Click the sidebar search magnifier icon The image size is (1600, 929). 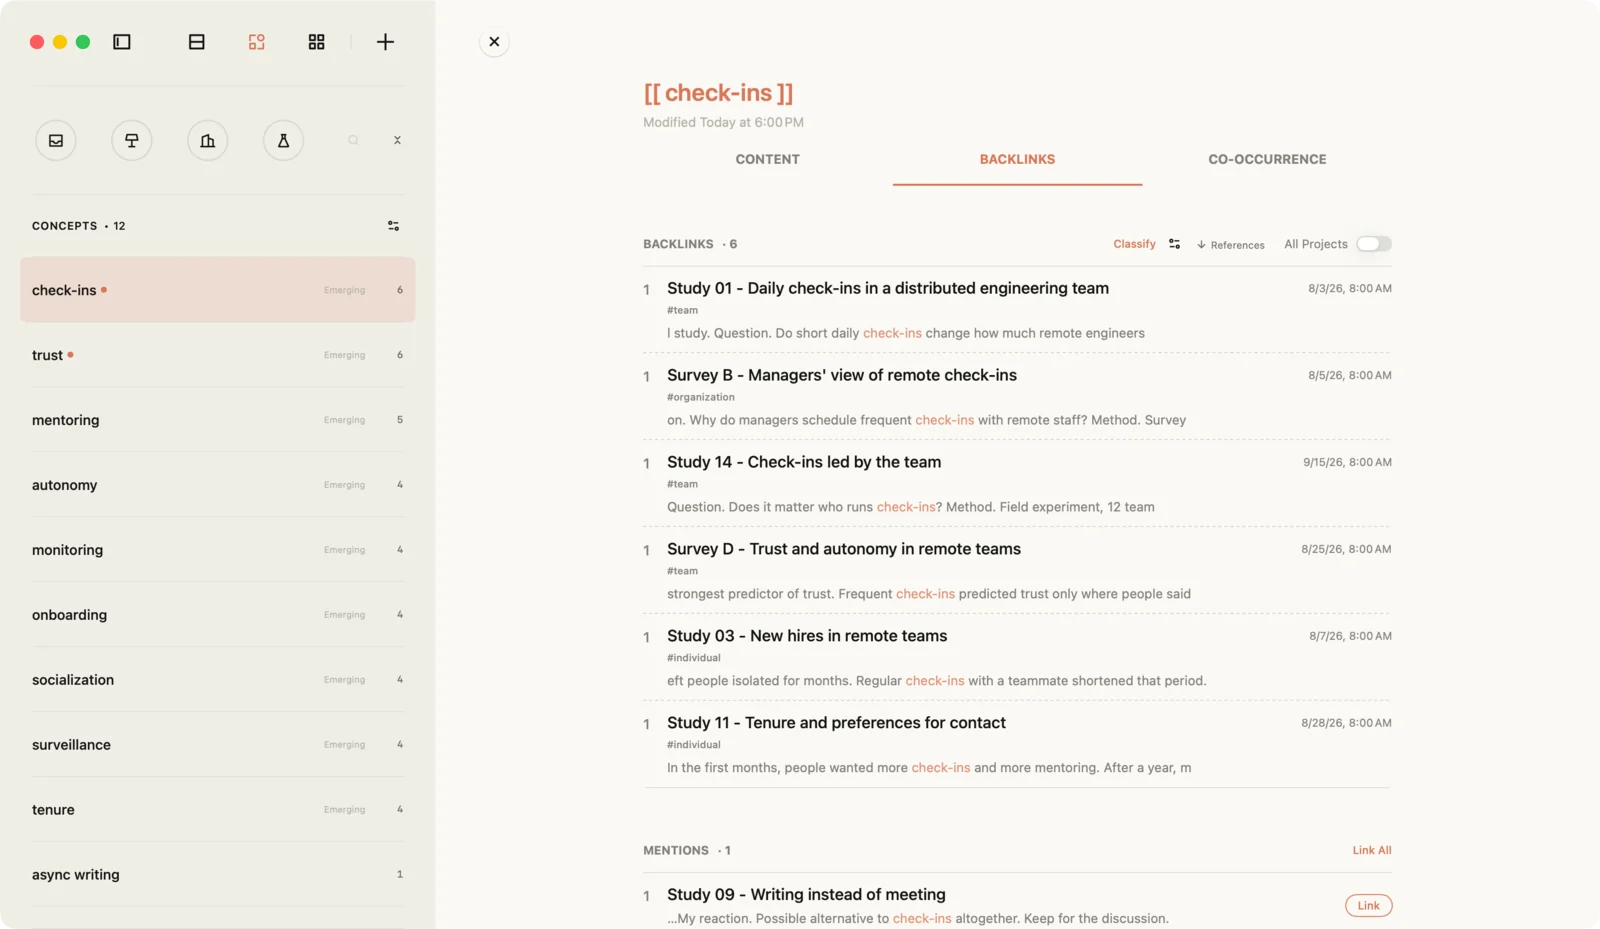(x=353, y=141)
